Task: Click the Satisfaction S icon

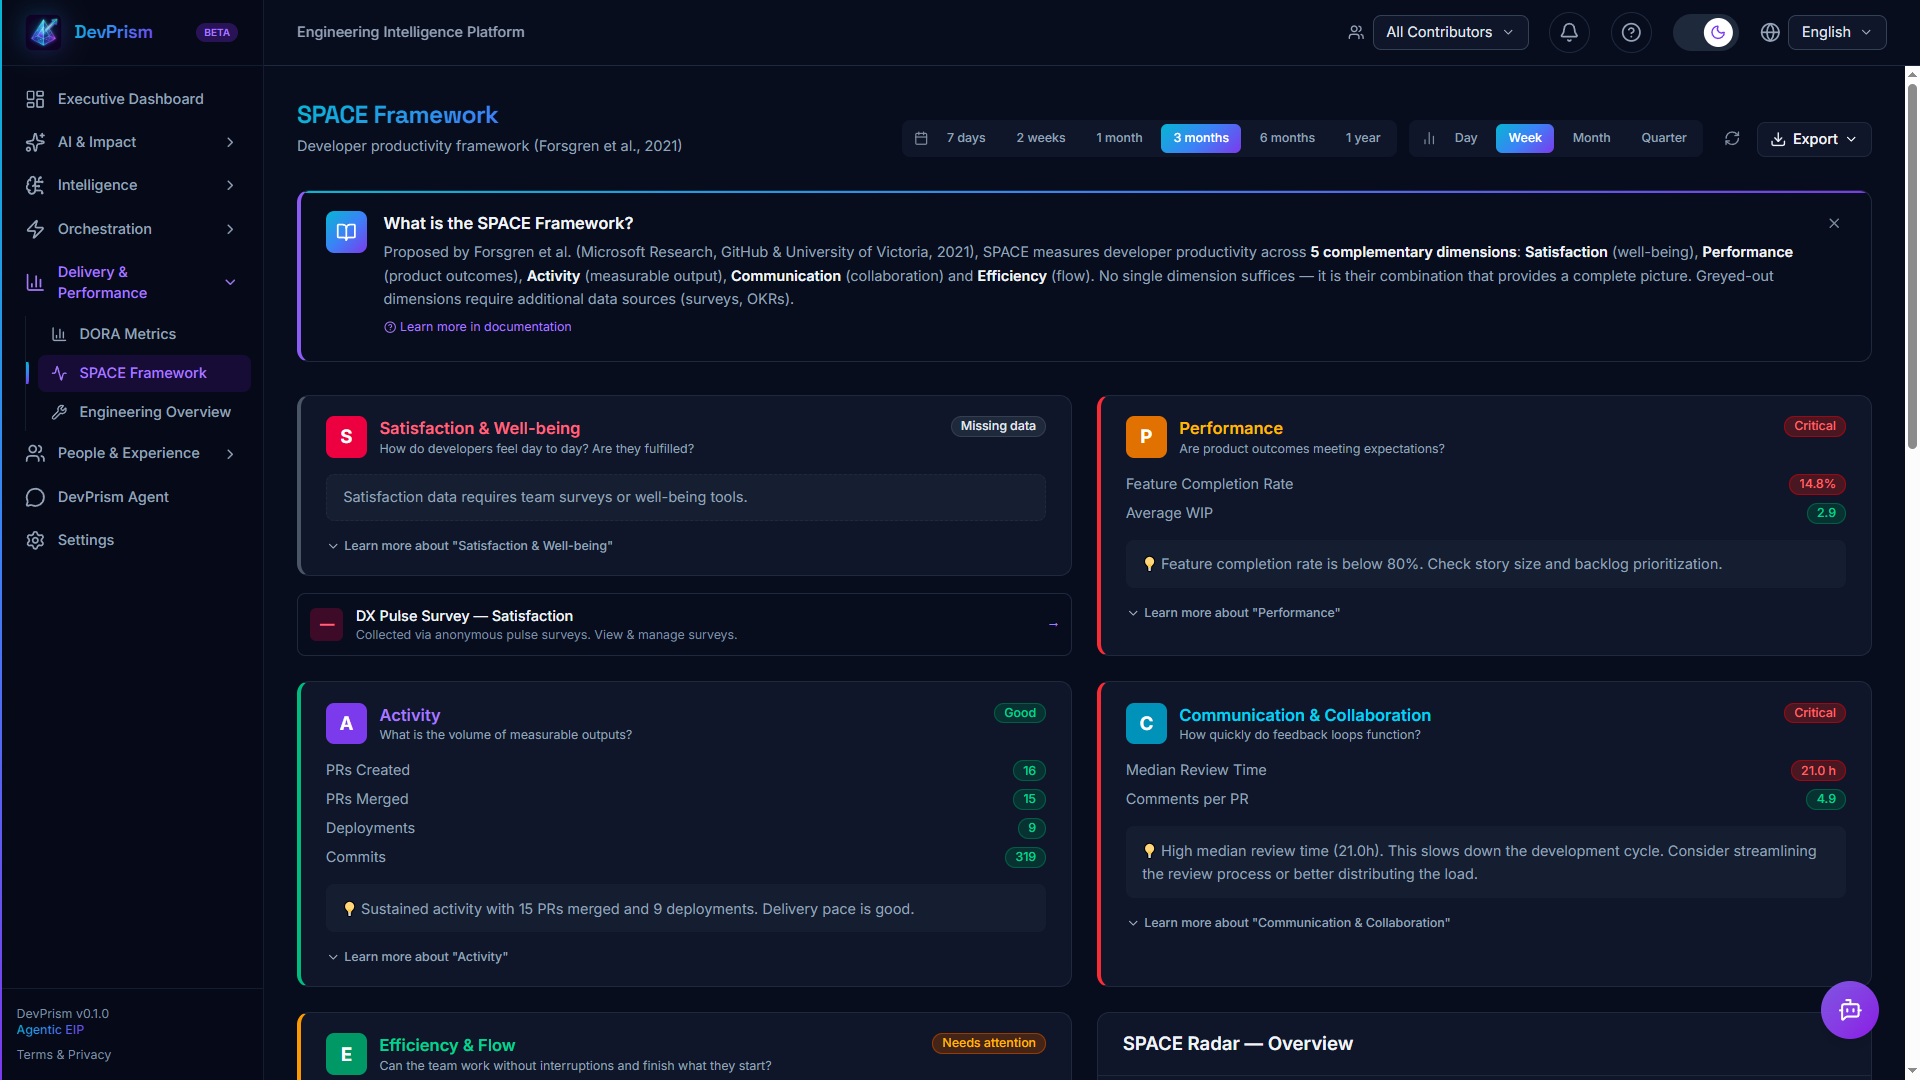Action: (346, 437)
